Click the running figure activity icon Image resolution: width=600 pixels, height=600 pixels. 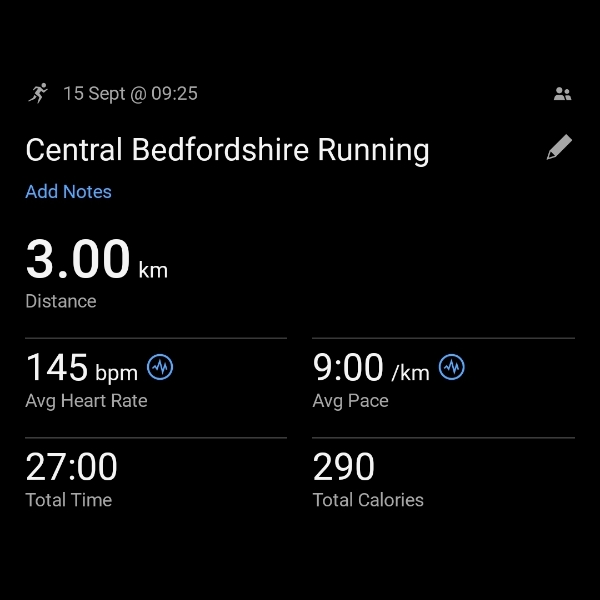[38, 93]
